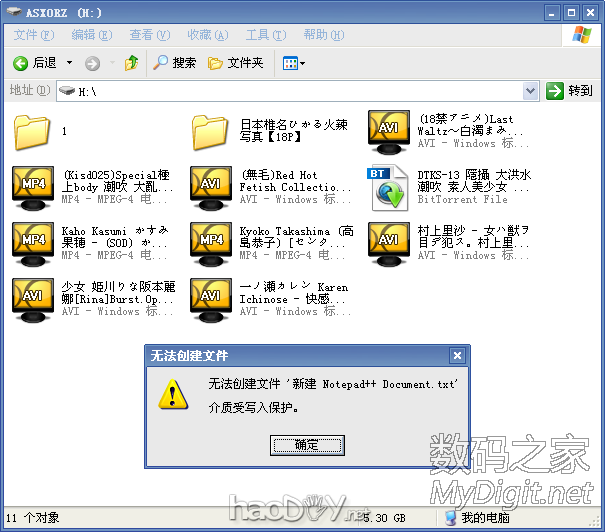Click the H:\ address bar field
The height and width of the screenshot is (532, 605).
(300, 91)
